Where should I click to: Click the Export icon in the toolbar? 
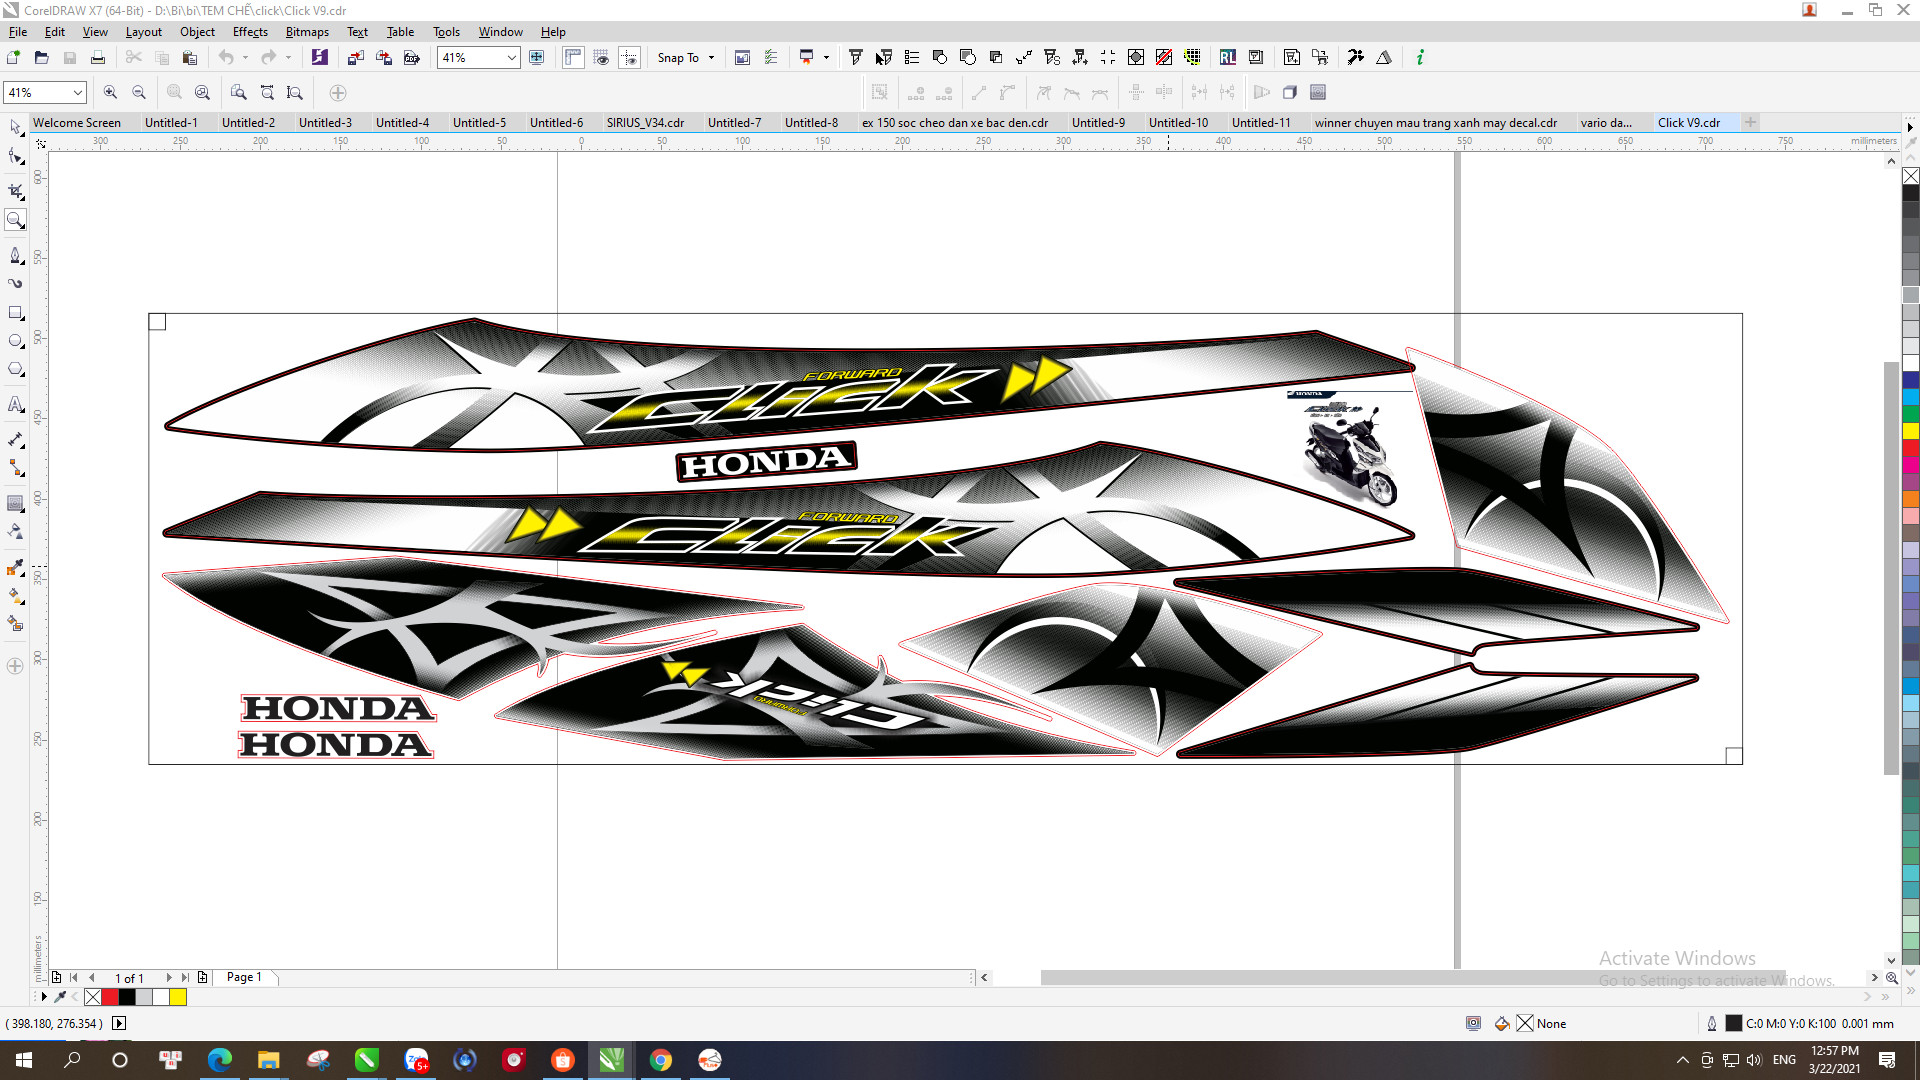pos(384,58)
